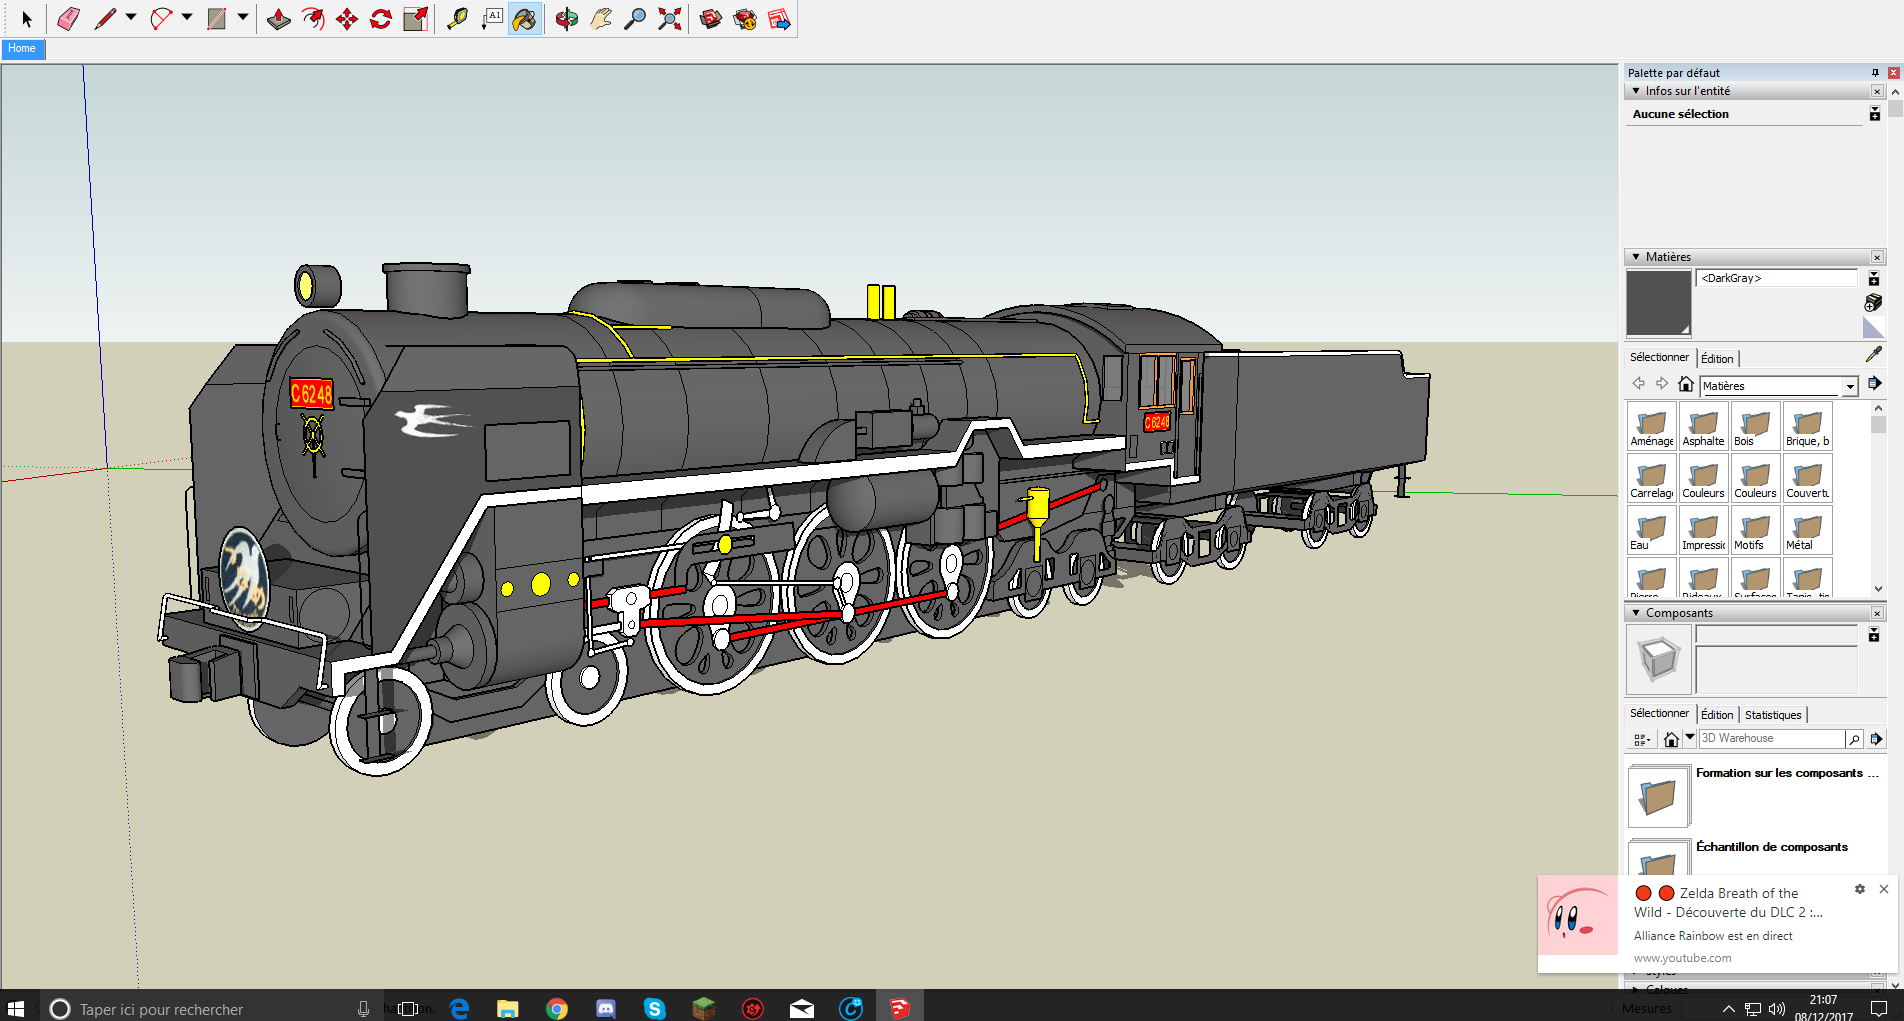Activate the Orbit tool

[566, 19]
